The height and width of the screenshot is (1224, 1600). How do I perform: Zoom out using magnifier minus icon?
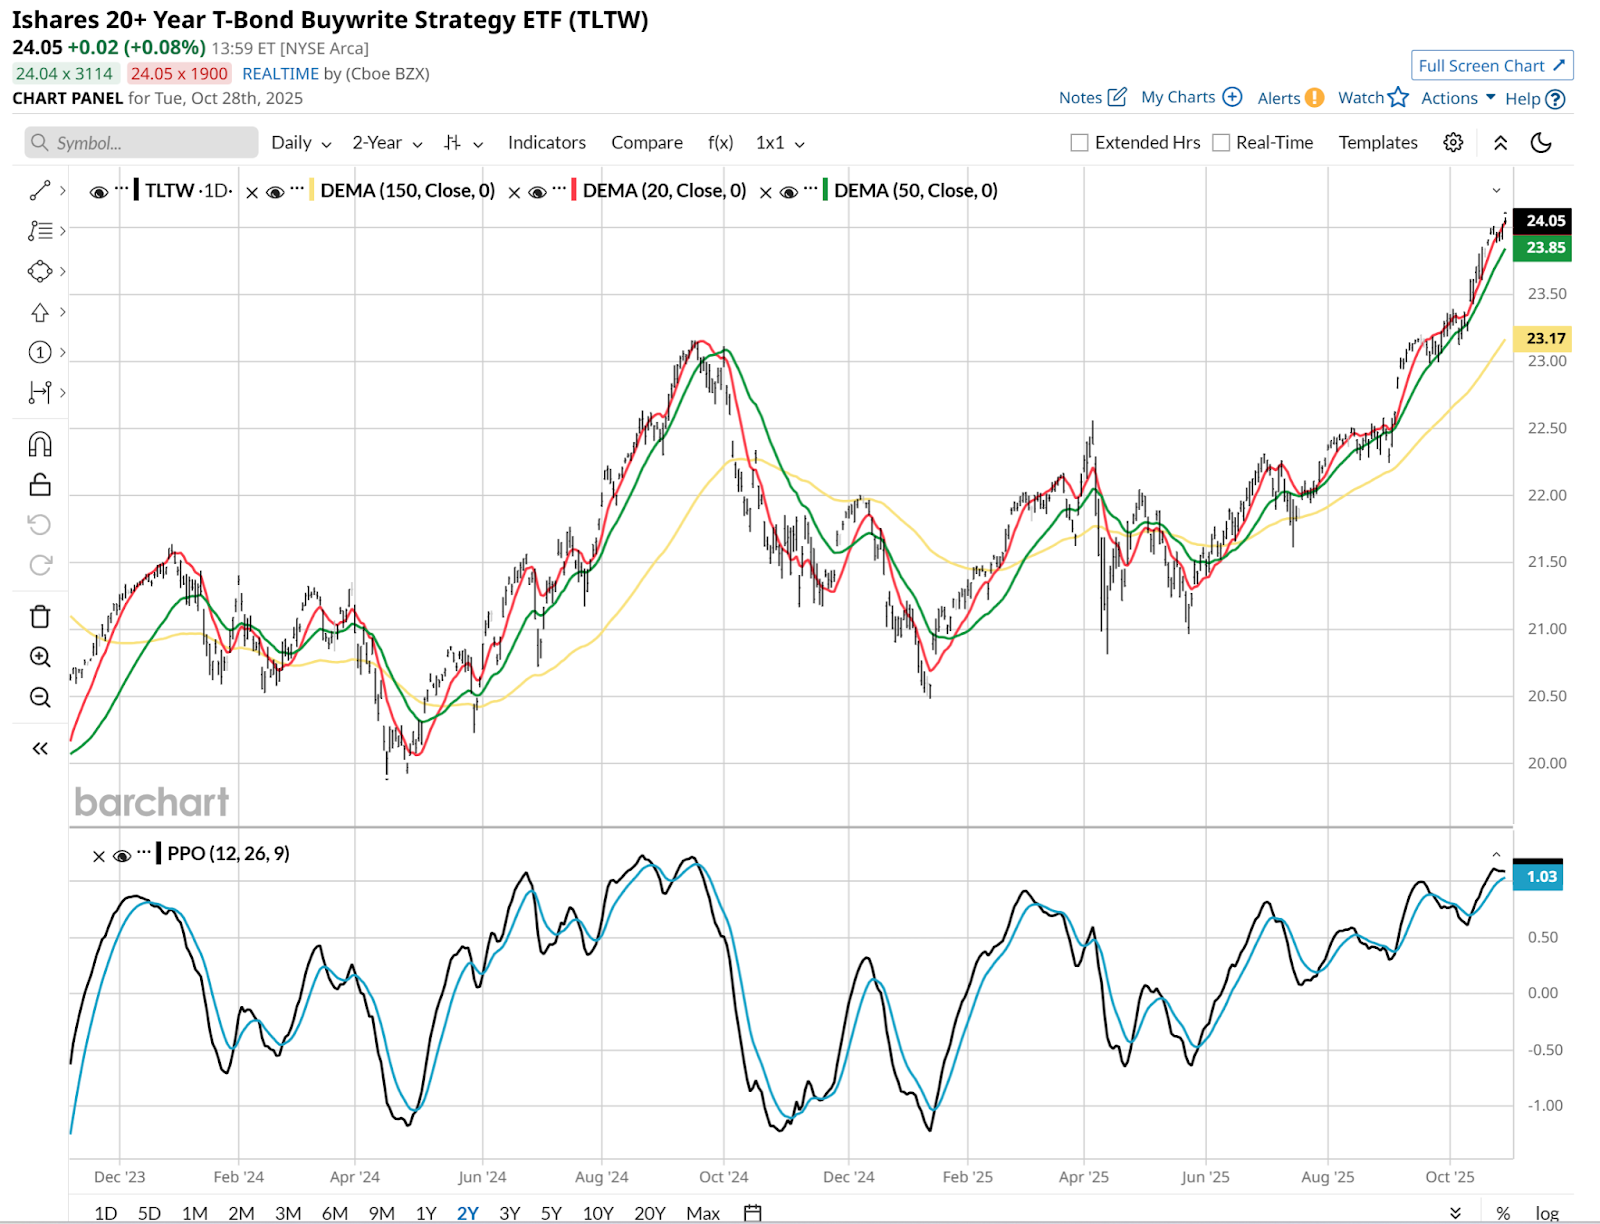coord(40,697)
